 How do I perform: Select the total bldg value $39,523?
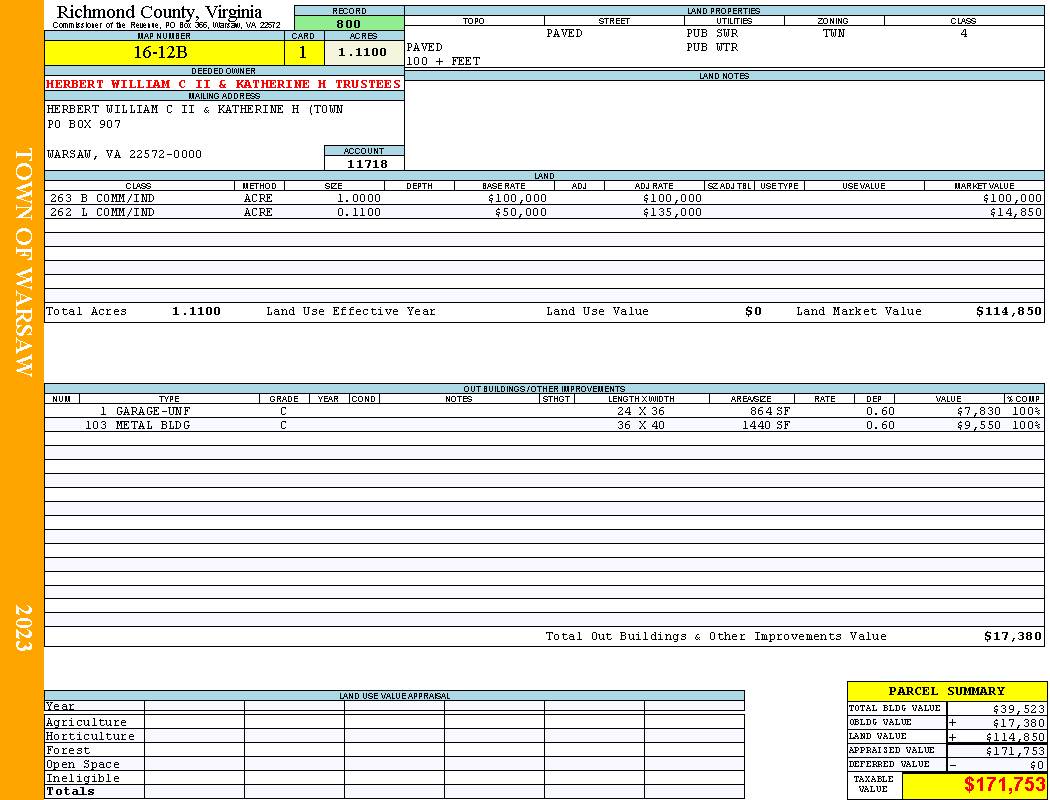[1017, 709]
